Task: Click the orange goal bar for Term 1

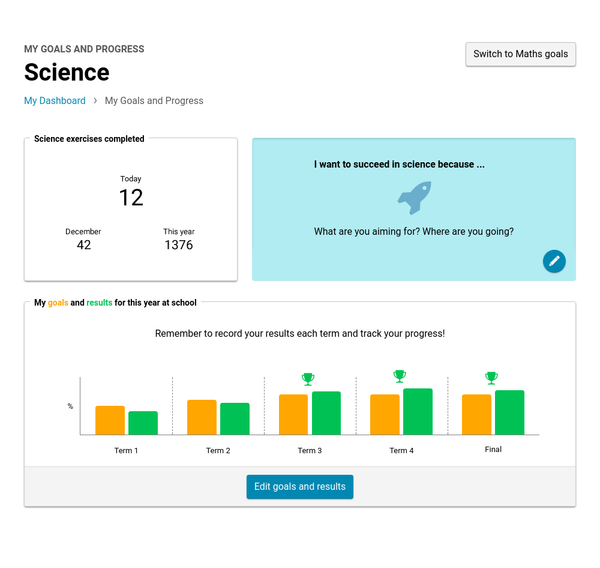Action: pyautogui.click(x=110, y=420)
